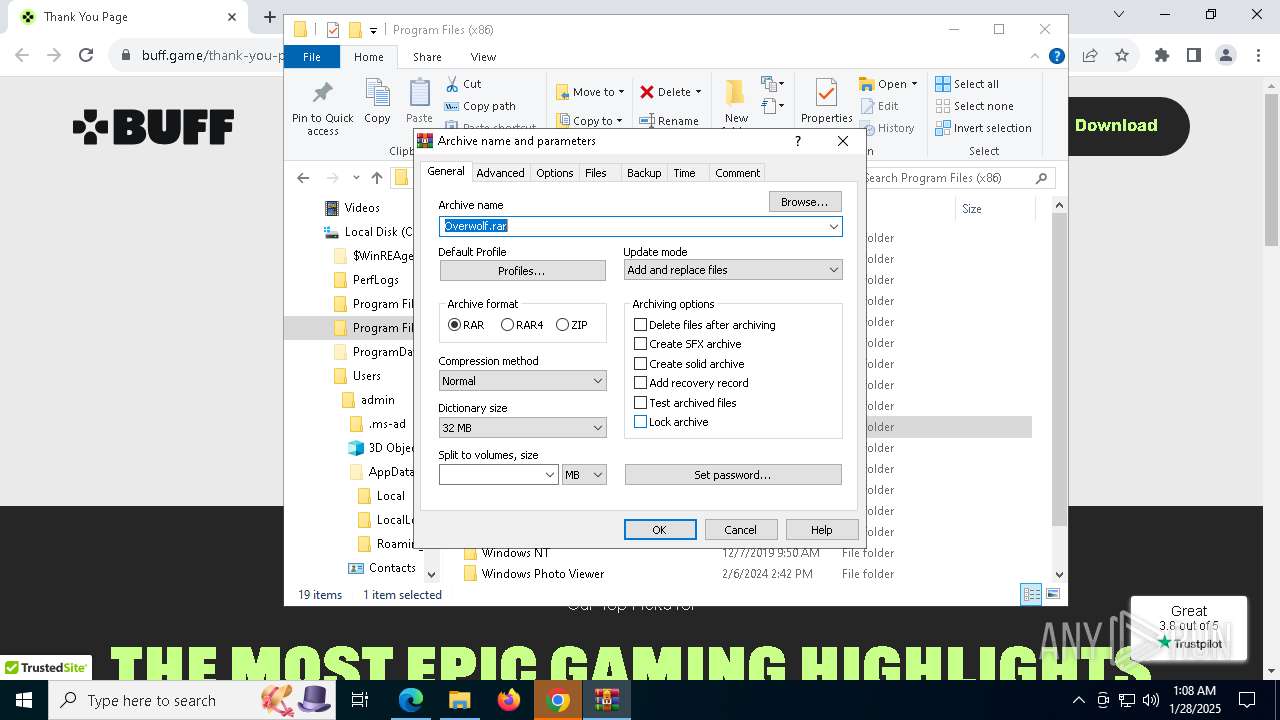The width and height of the screenshot is (1280, 720).
Task: Open Explorer recent locations dropdown
Action: (x=355, y=178)
